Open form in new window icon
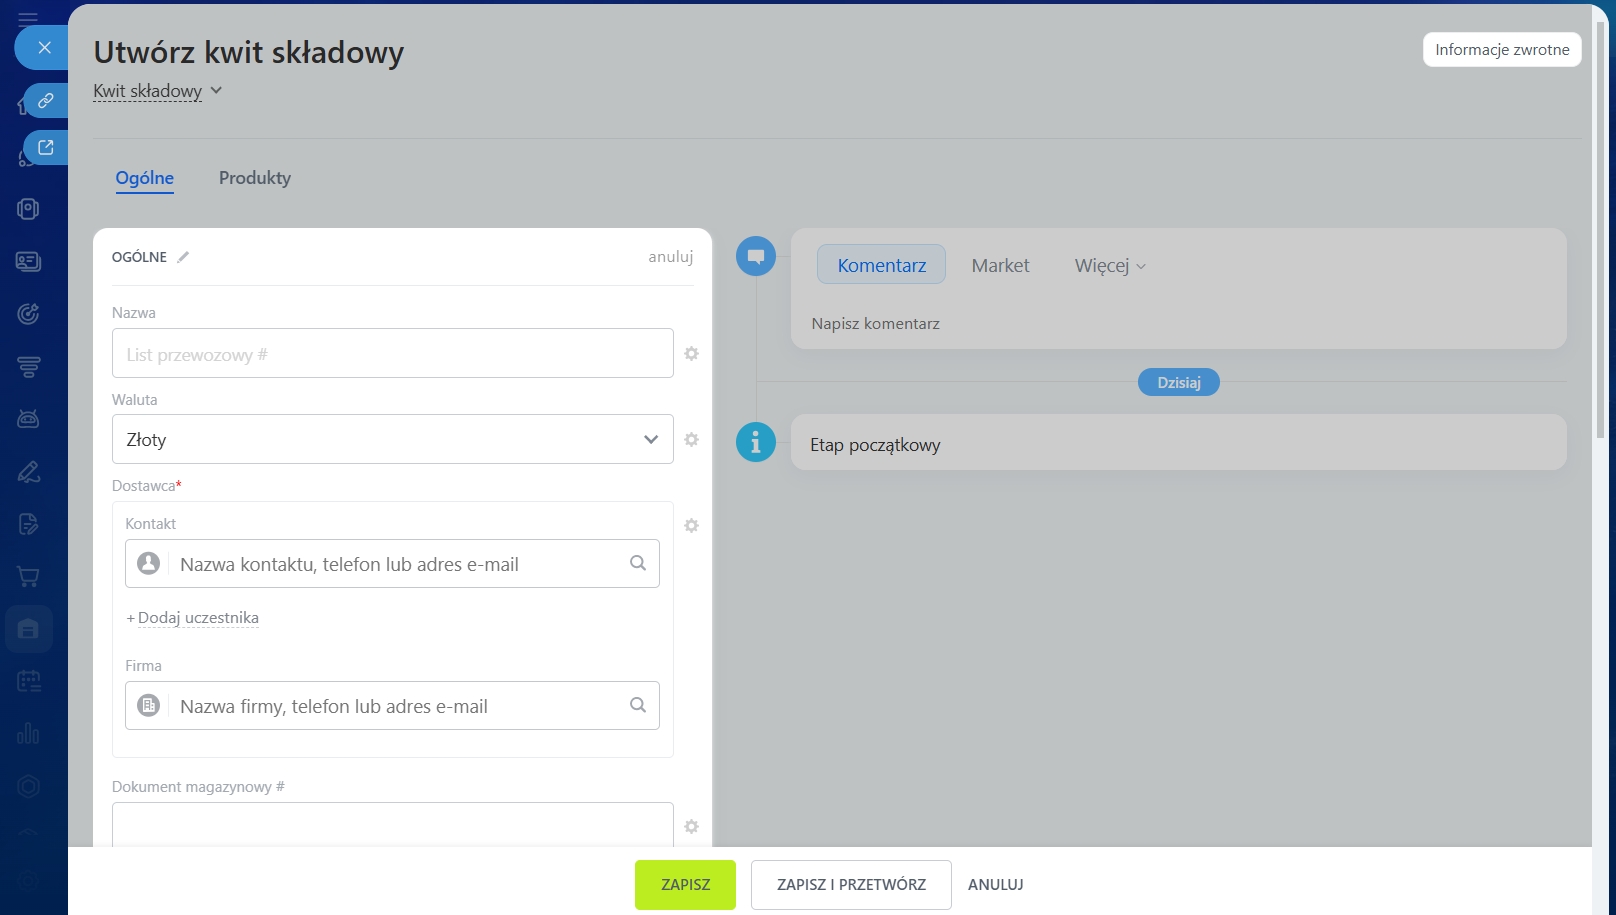This screenshot has width=1616, height=915. (x=46, y=148)
